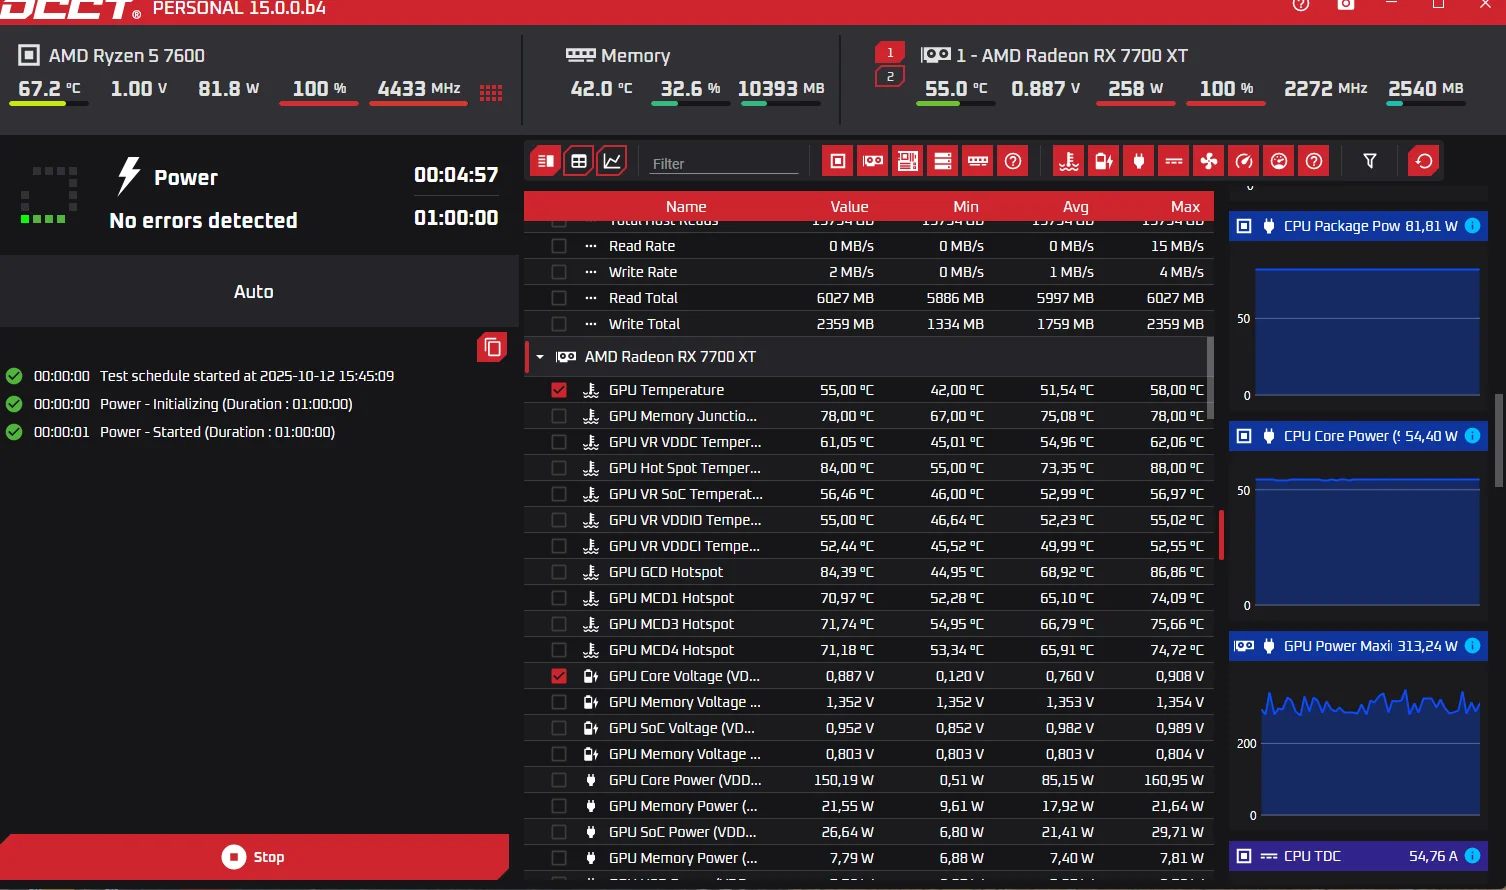Open info for GPU Power Maximum graph
Screen dimensions: 1506x890
coord(1472,646)
